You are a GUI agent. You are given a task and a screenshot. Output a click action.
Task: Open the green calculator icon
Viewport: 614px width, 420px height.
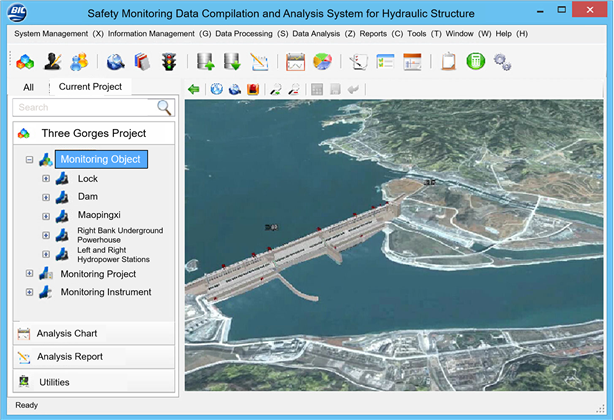[476, 61]
